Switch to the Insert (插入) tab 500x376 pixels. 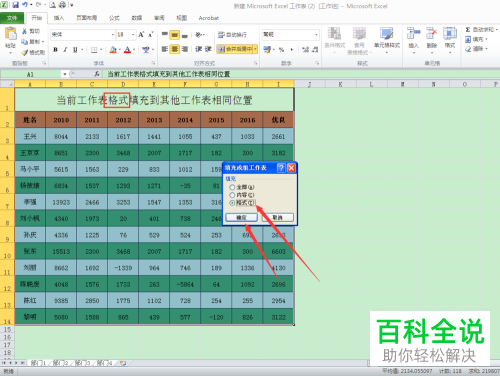(x=59, y=18)
